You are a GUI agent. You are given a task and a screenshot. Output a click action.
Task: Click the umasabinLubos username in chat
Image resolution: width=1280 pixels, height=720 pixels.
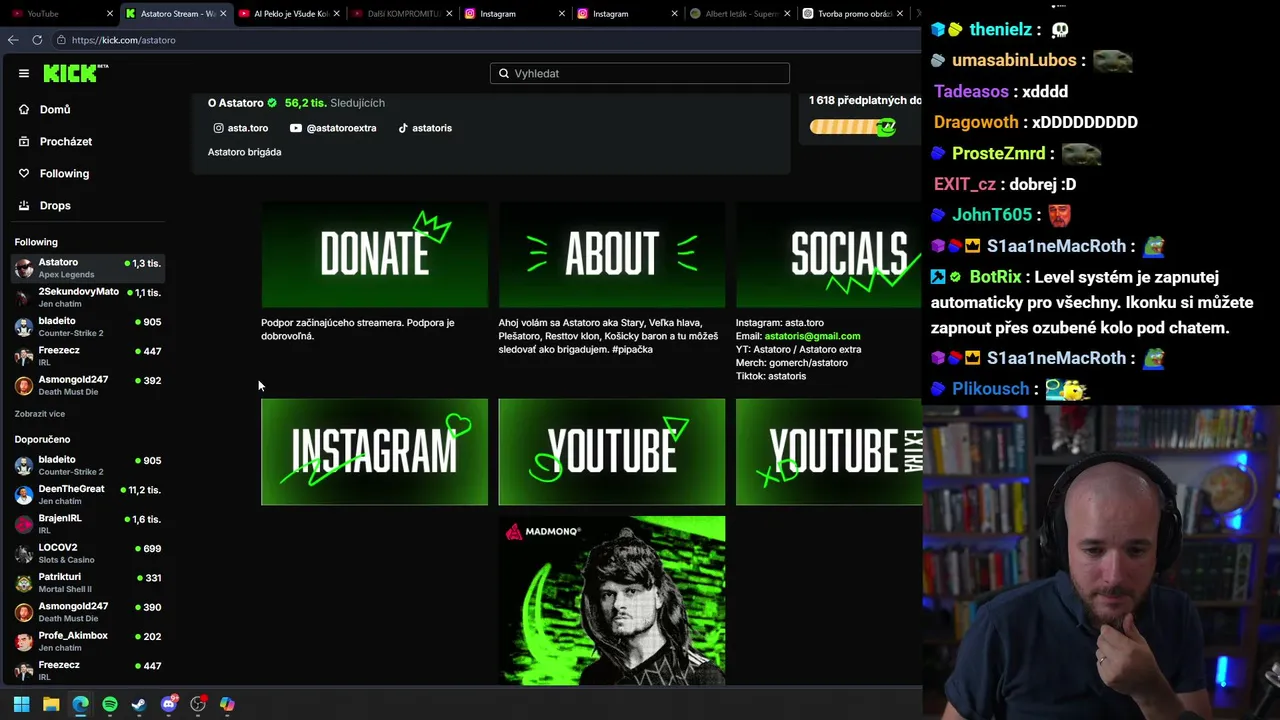[x=1014, y=61]
